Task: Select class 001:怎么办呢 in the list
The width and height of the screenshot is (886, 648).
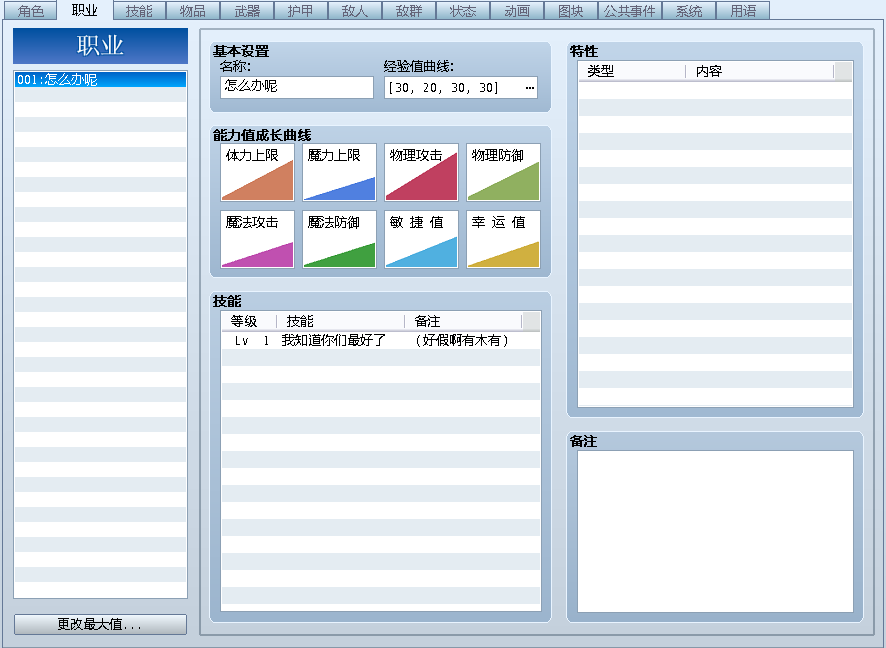Action: coord(100,80)
